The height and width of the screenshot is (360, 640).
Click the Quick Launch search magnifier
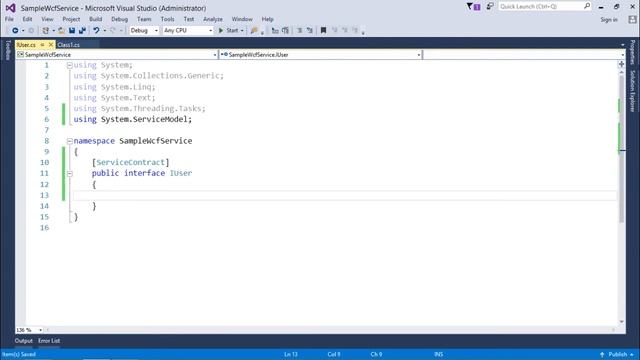coord(587,6)
